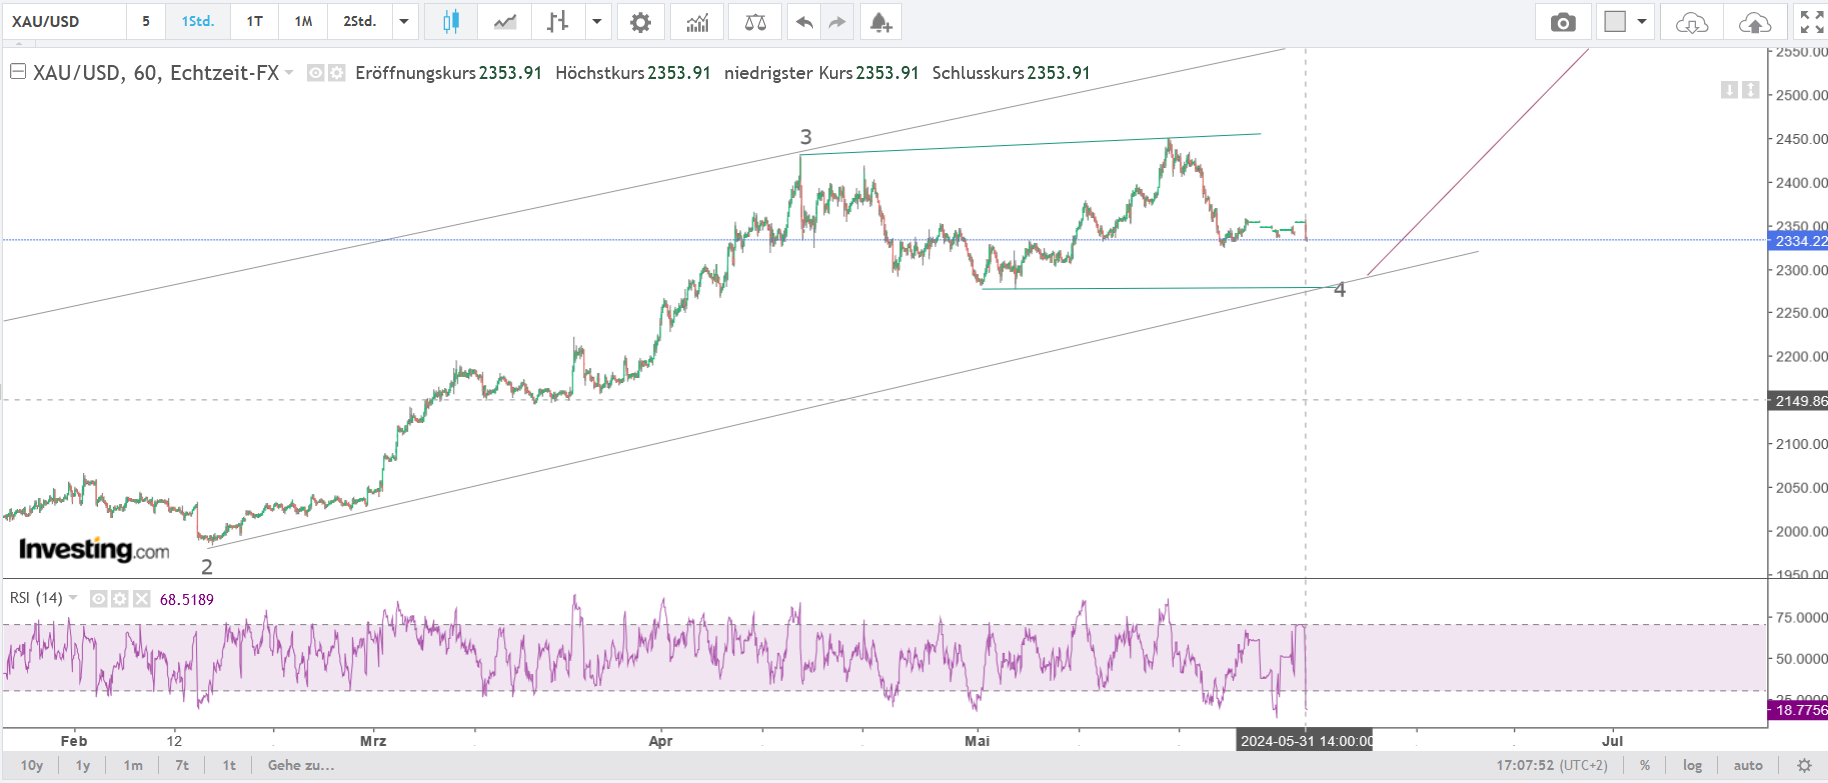Image resolution: width=1828 pixels, height=783 pixels.
Task: Click current price label 2334.22
Action: click(1798, 241)
